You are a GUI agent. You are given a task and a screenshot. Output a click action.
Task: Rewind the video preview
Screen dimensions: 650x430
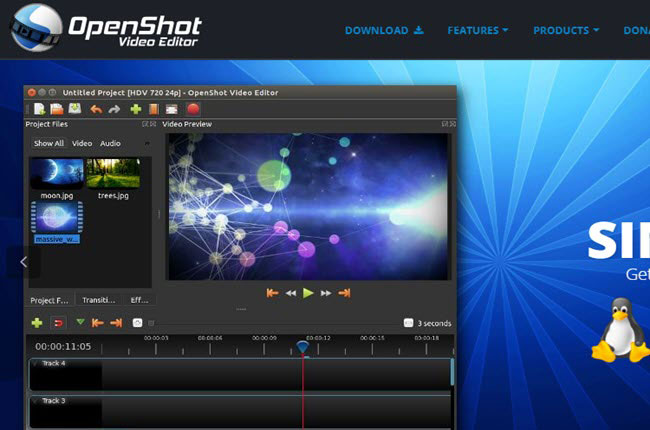click(x=291, y=293)
